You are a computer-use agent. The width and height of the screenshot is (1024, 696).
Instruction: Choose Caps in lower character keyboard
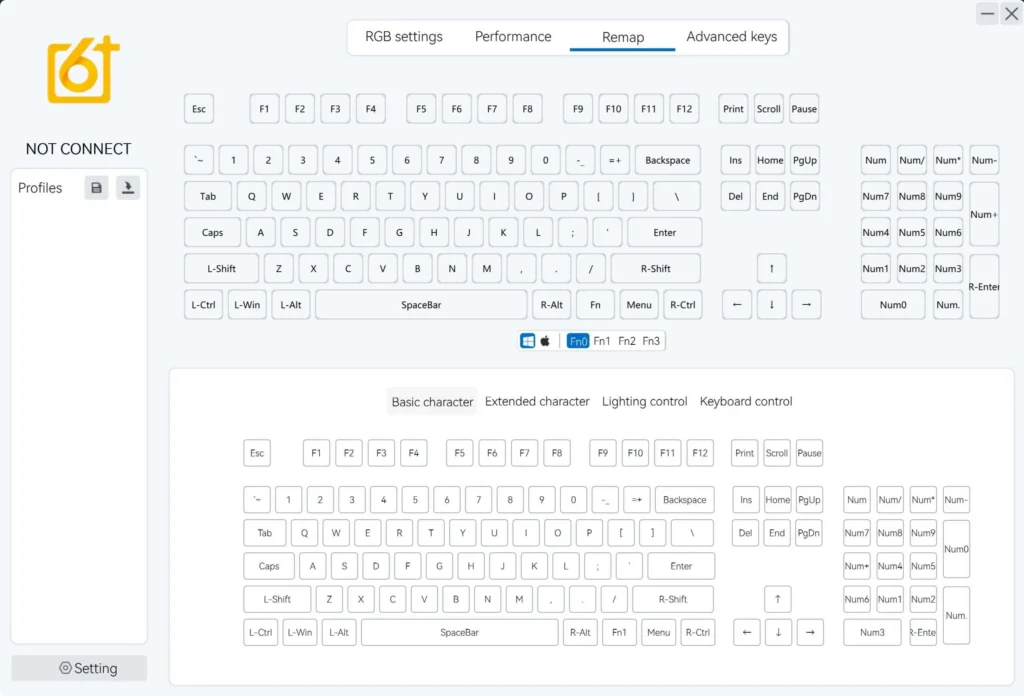(x=269, y=566)
